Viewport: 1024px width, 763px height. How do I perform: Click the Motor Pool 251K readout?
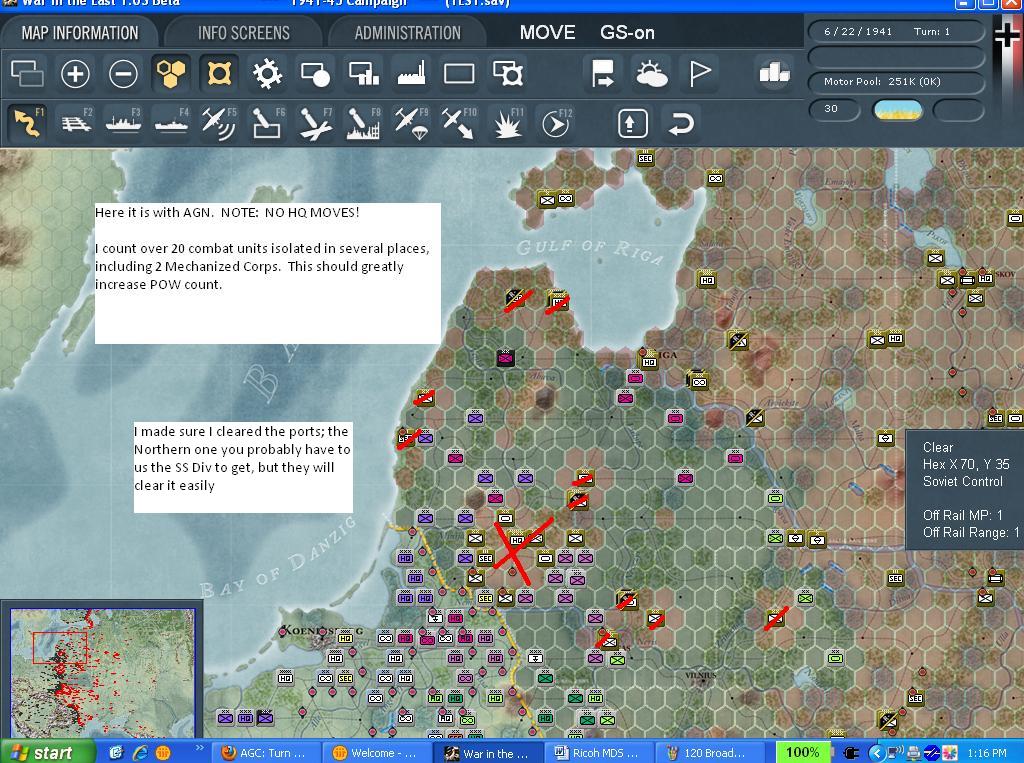click(x=896, y=82)
